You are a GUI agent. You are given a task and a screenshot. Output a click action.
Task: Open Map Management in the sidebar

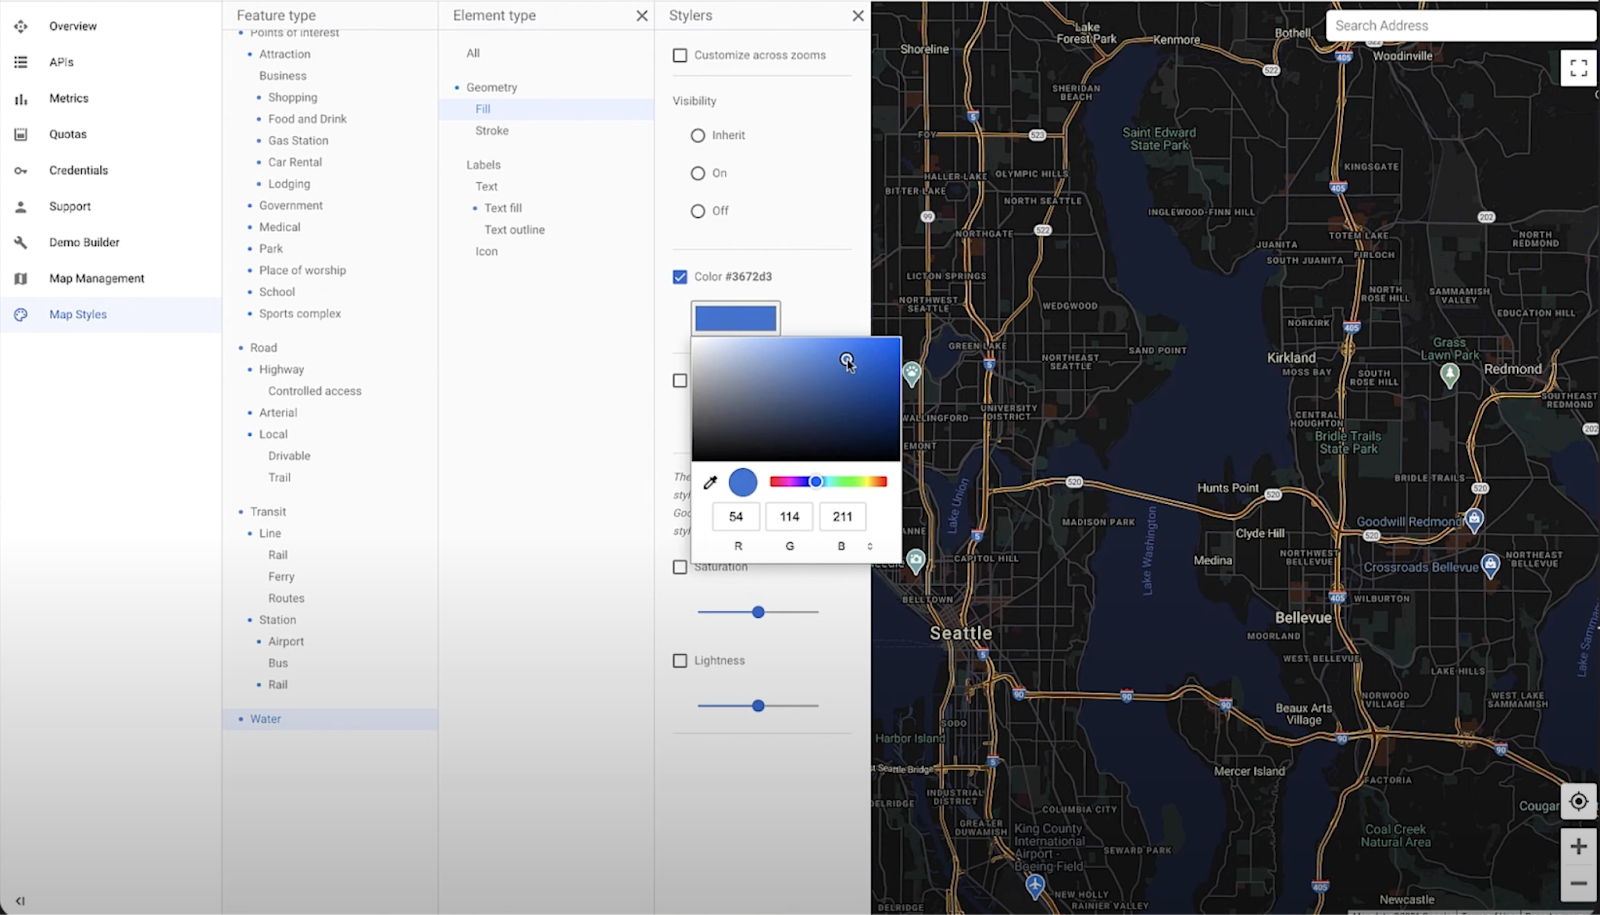point(97,278)
